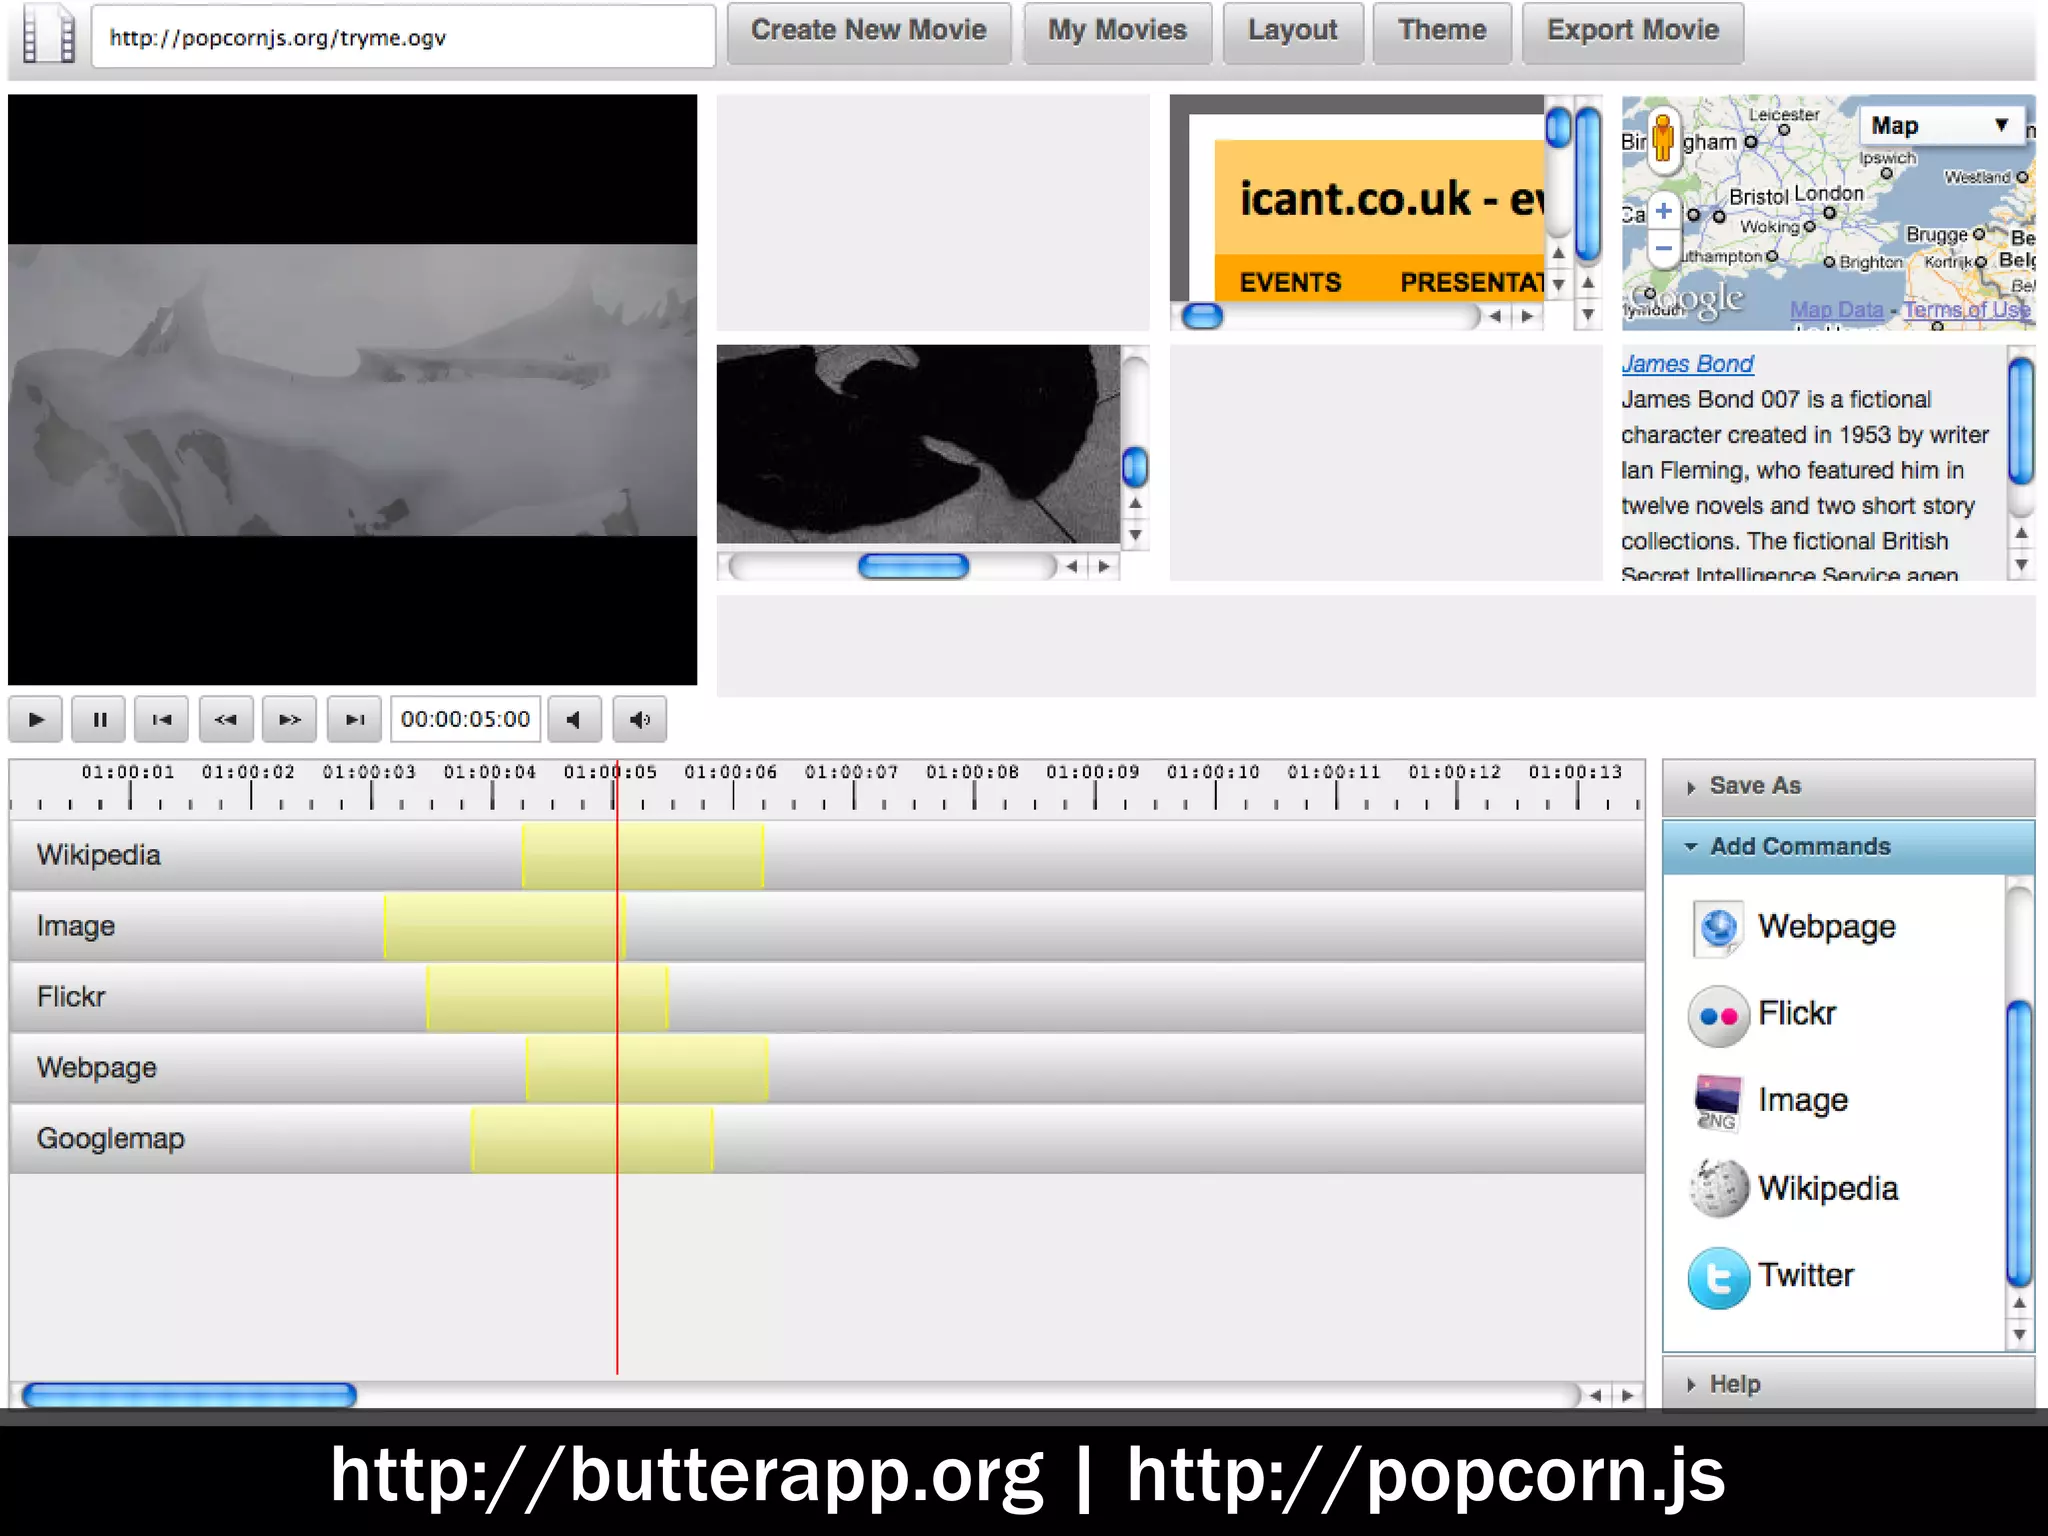Image resolution: width=2048 pixels, height=1536 pixels.
Task: Open the Layout menu
Action: coord(1292,32)
